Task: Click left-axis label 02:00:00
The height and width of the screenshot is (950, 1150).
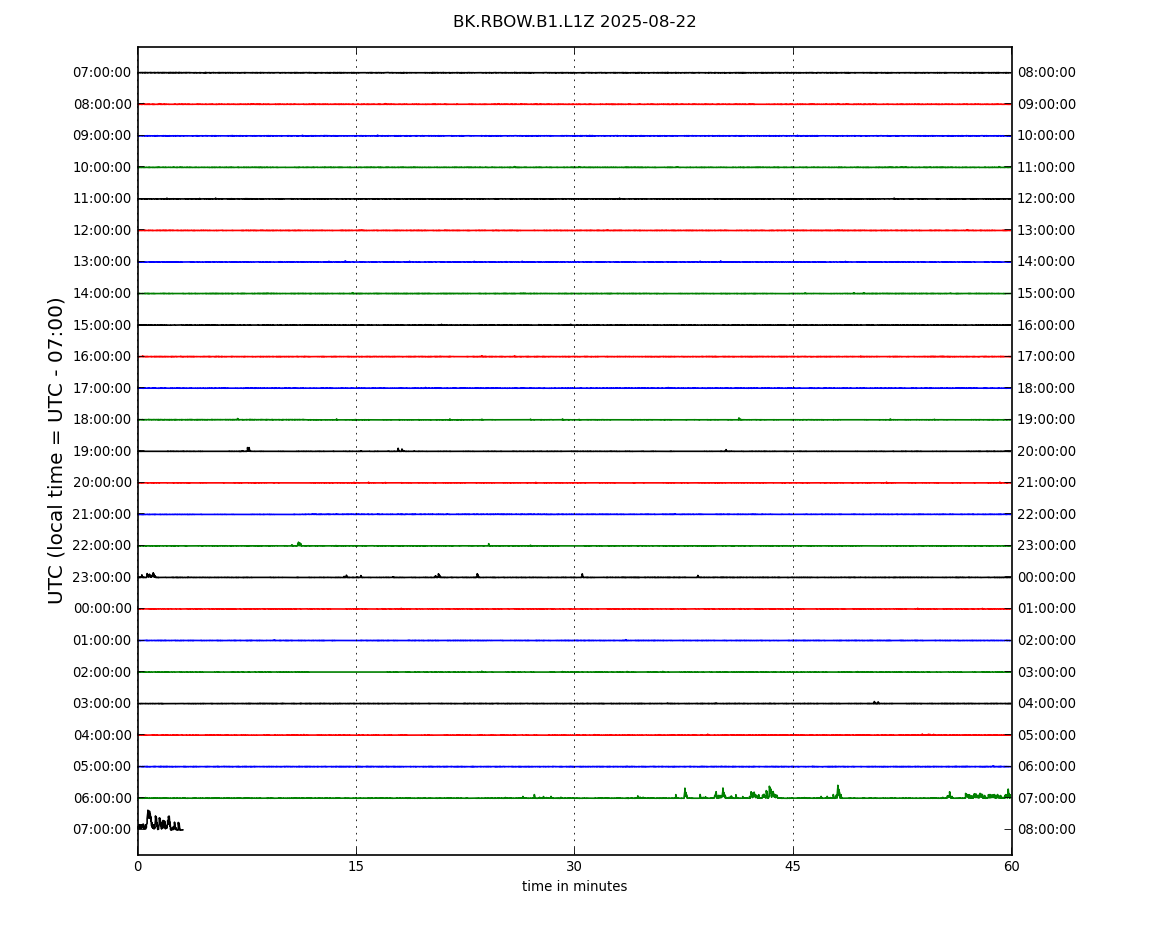Action: (x=103, y=672)
